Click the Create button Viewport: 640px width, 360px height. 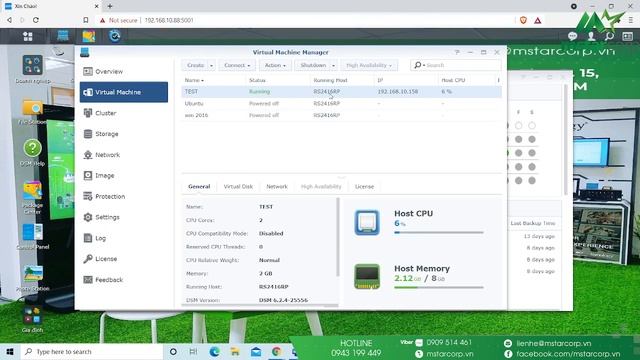195,65
